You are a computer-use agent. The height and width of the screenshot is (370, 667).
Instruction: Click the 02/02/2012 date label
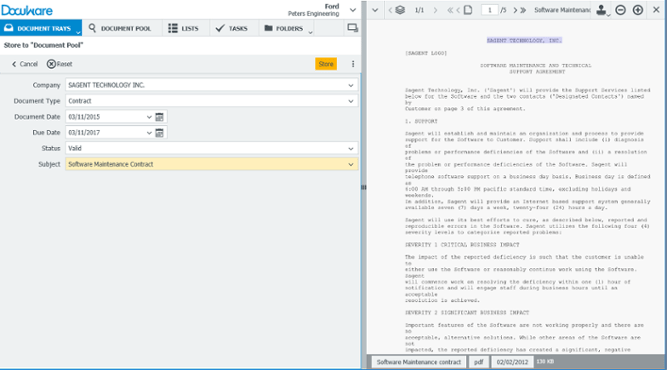point(512,362)
